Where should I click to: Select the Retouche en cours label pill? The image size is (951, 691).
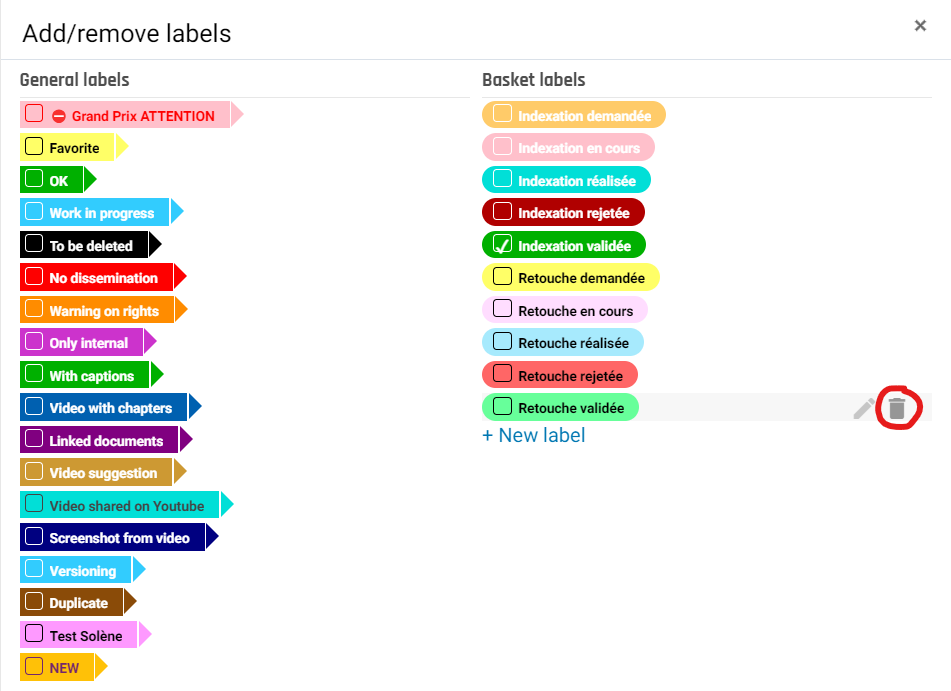click(575, 310)
